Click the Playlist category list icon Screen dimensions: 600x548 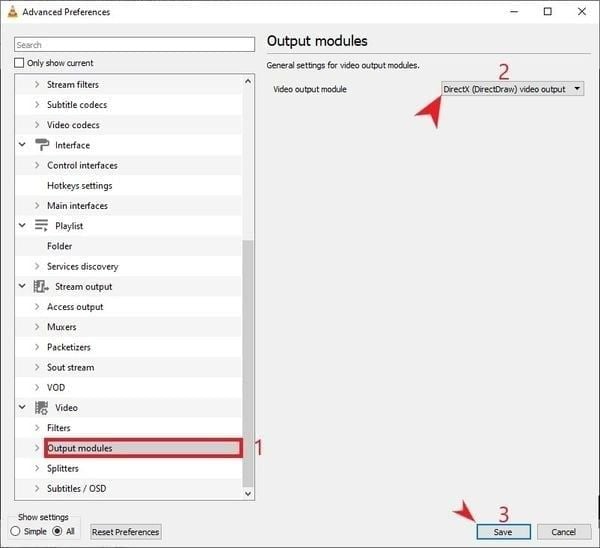coord(42,226)
